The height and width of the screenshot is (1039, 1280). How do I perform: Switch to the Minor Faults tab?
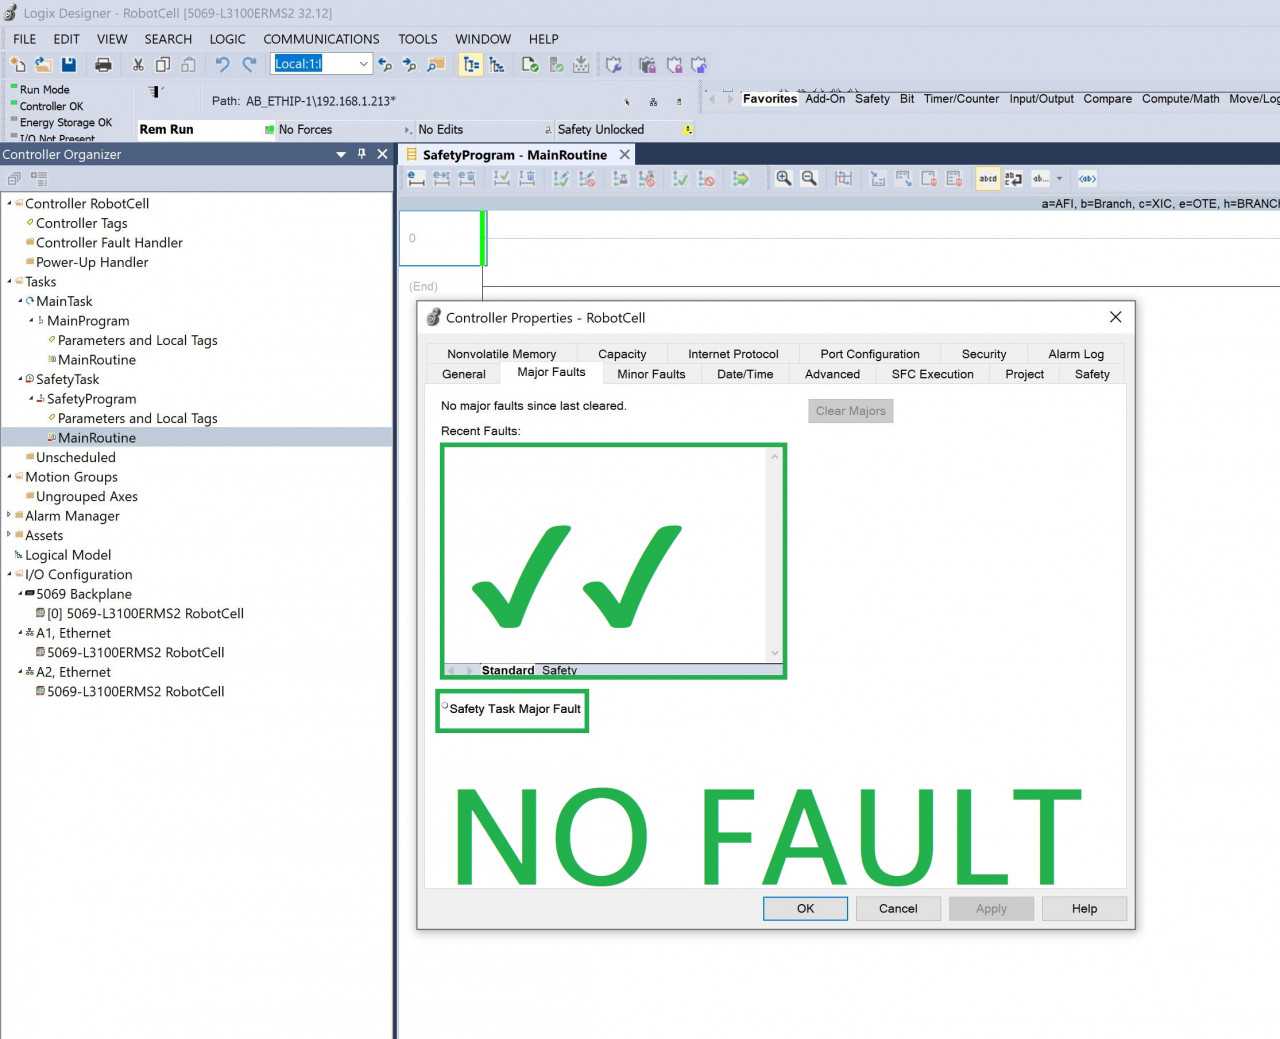tap(651, 374)
